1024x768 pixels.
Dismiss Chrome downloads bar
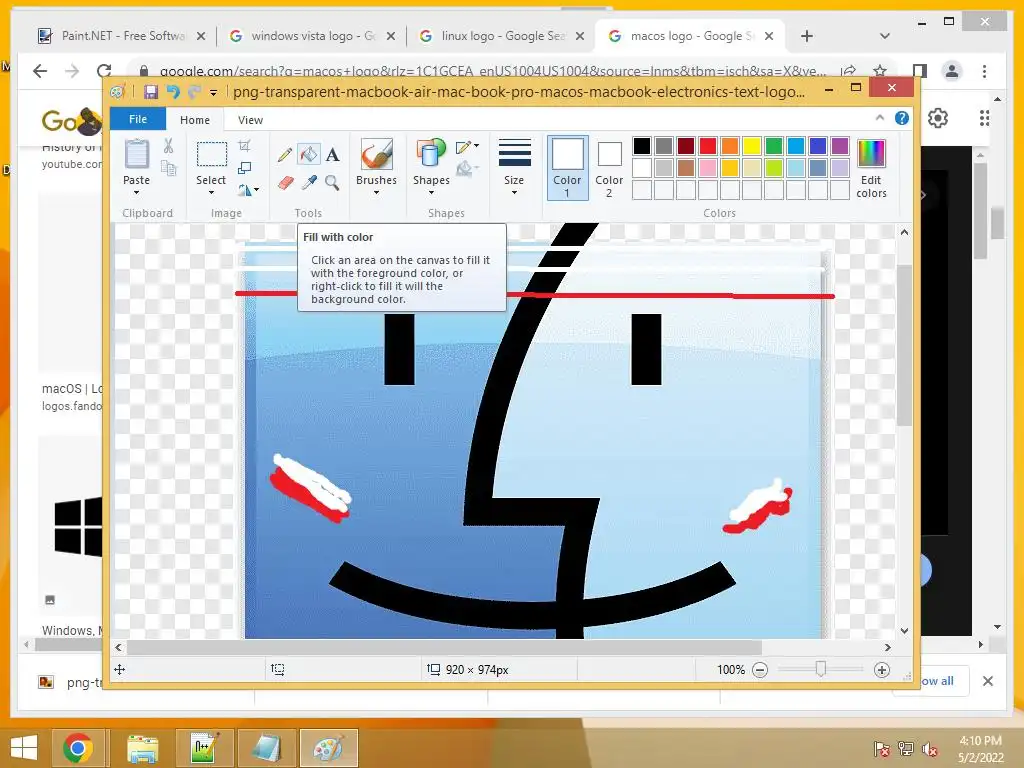(987, 681)
